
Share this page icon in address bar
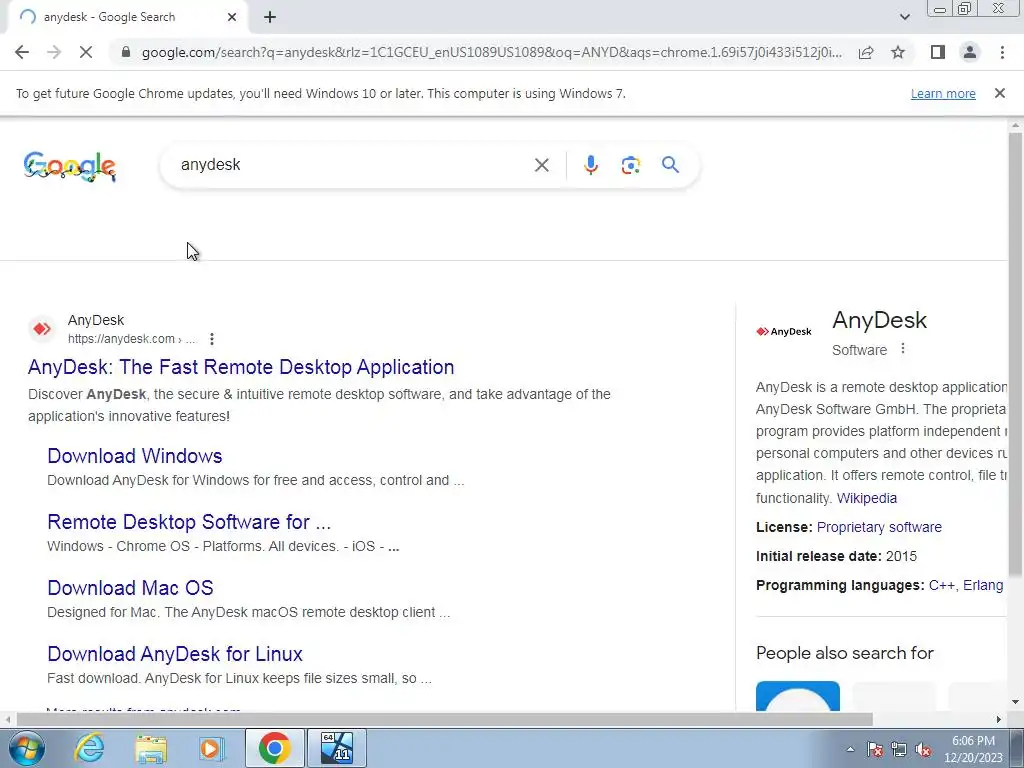(866, 52)
